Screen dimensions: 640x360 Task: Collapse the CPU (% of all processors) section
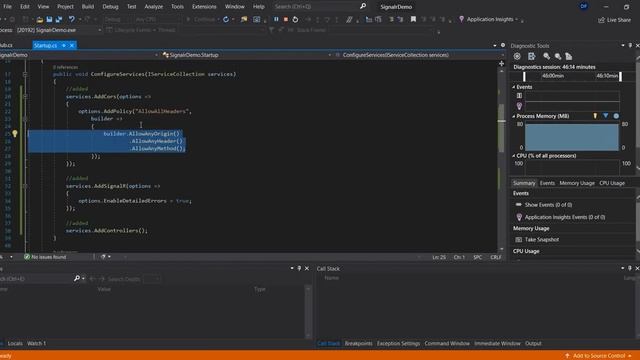(514, 156)
